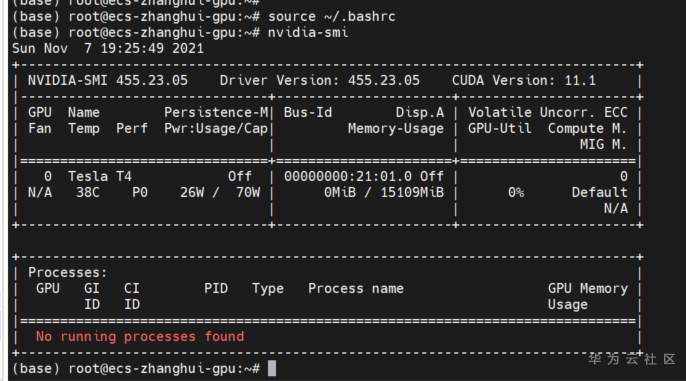This screenshot has height=381, width=686.
Task: Click the Default compute mode text
Action: coord(599,192)
